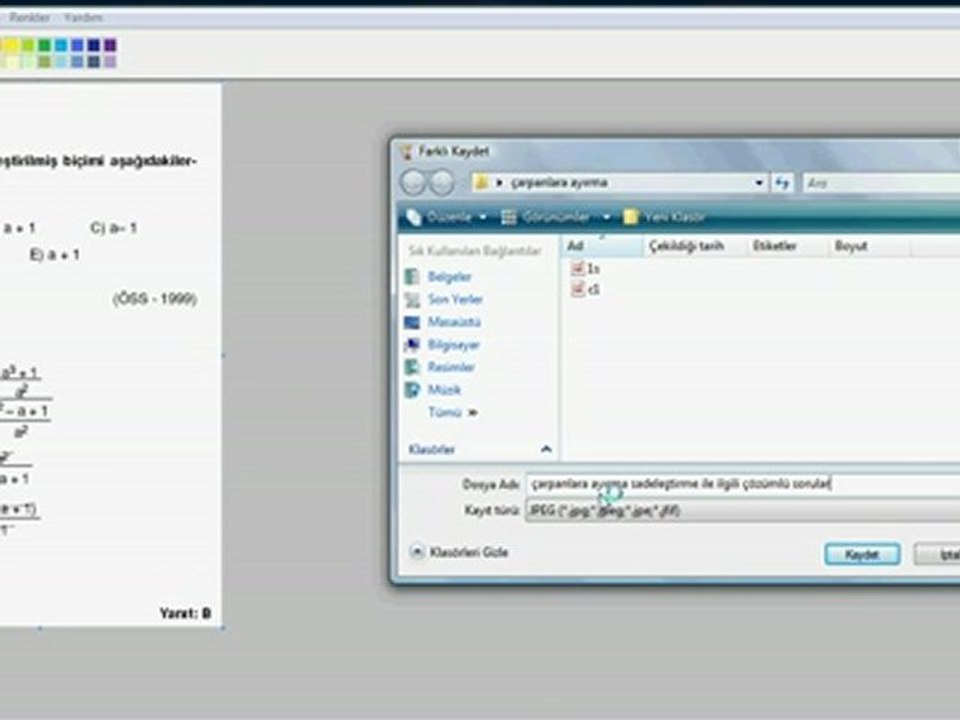Open the Renkler menu in Paint

[29, 17]
